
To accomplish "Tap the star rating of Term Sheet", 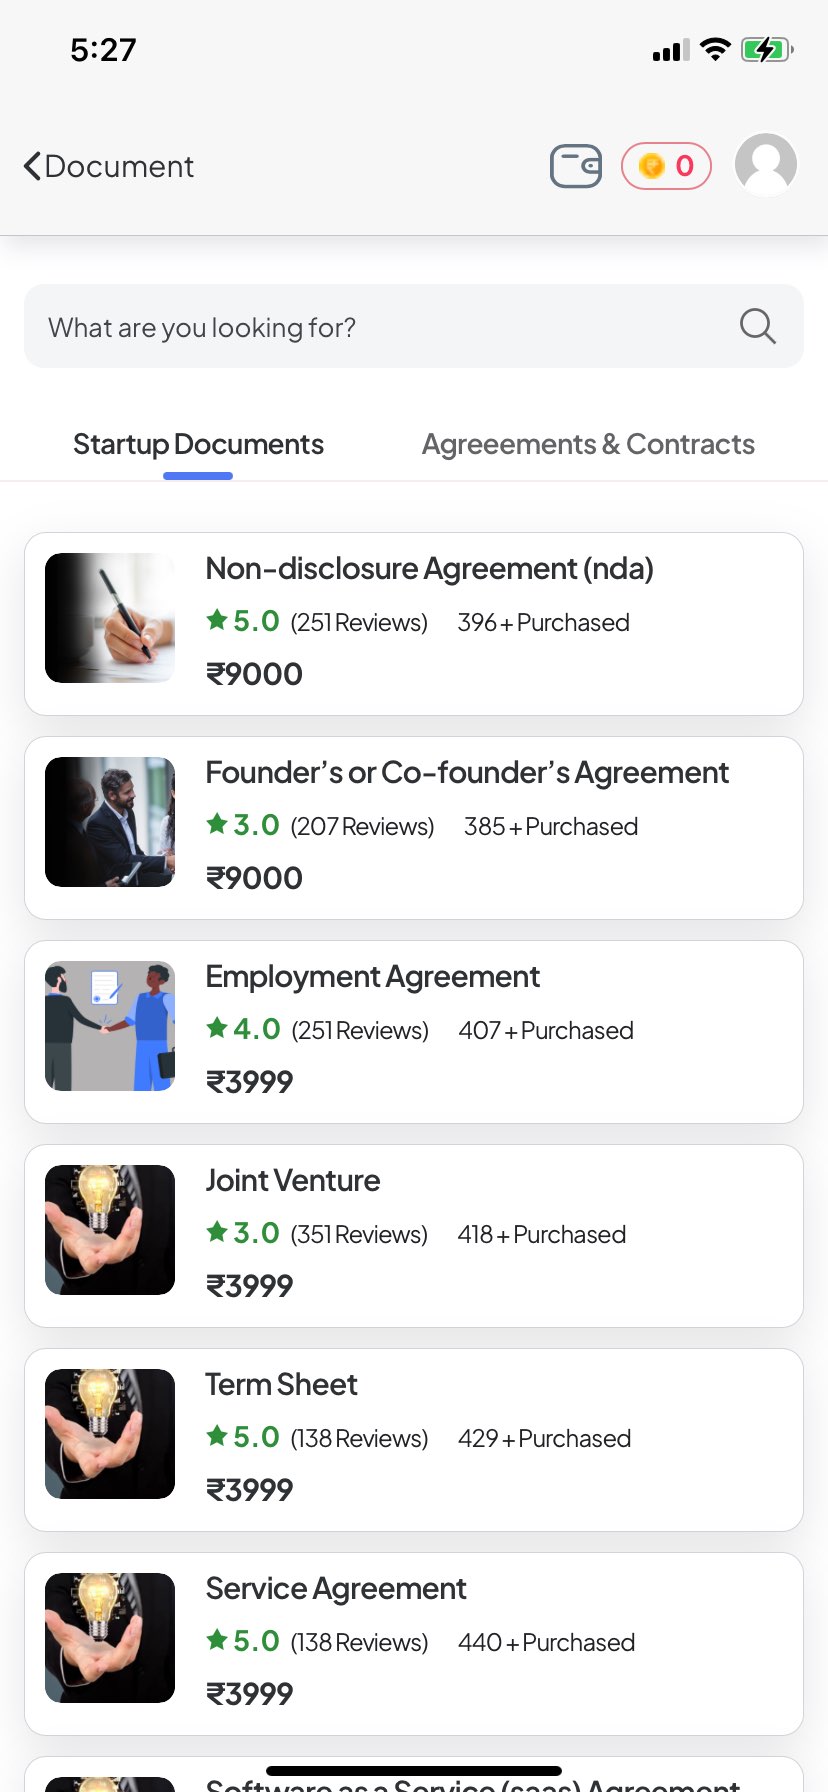I will pos(243,1437).
